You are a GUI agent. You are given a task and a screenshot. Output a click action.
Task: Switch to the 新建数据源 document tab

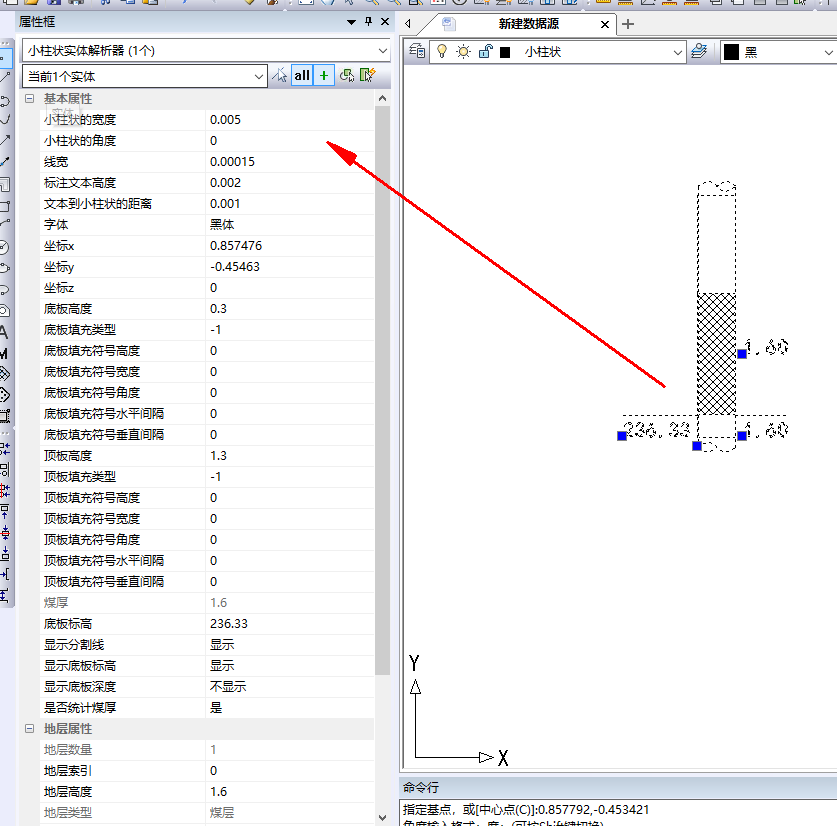pos(528,24)
